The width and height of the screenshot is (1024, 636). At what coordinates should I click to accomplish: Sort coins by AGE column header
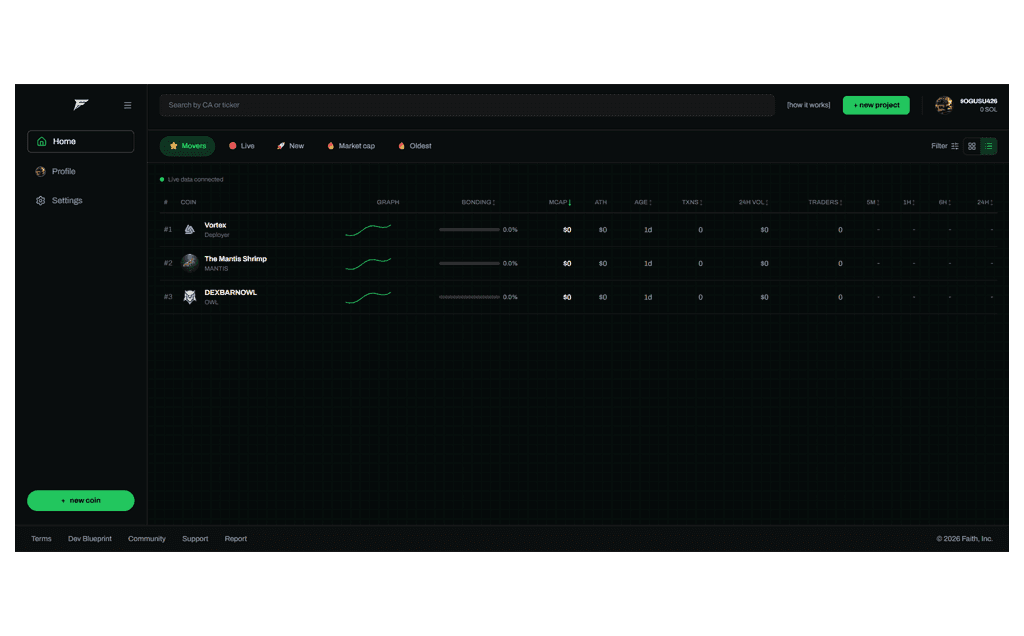pyautogui.click(x=642, y=202)
